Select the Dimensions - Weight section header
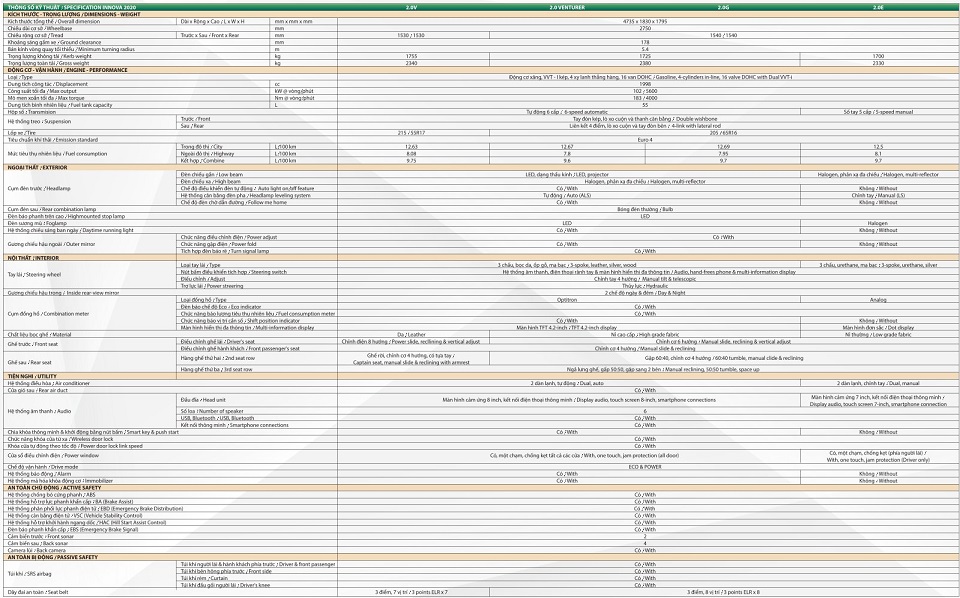960x598 pixels. click(x=75, y=14)
